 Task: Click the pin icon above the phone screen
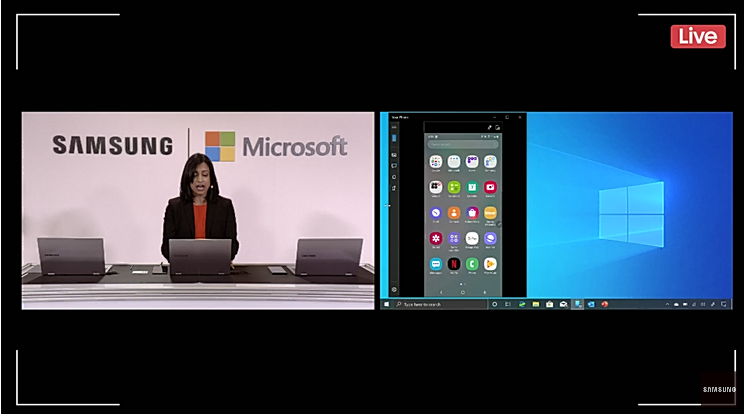click(x=489, y=128)
